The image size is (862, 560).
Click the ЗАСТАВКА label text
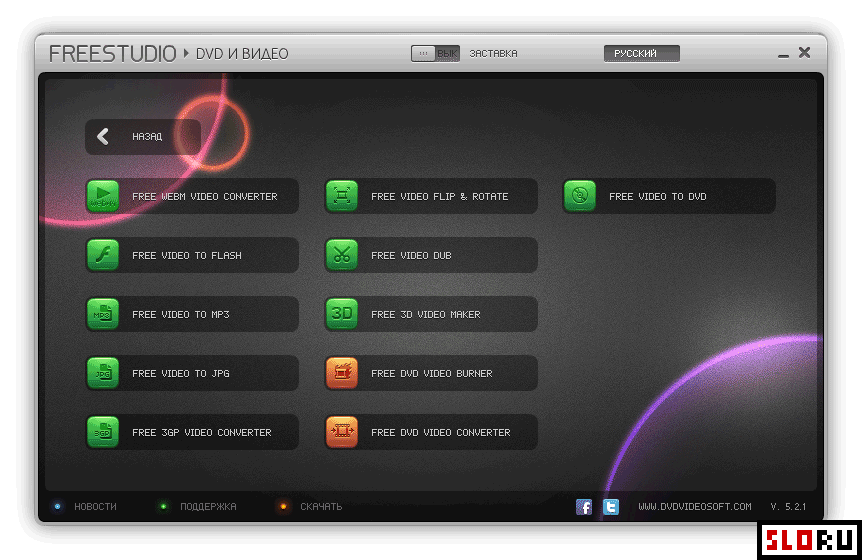click(x=493, y=53)
